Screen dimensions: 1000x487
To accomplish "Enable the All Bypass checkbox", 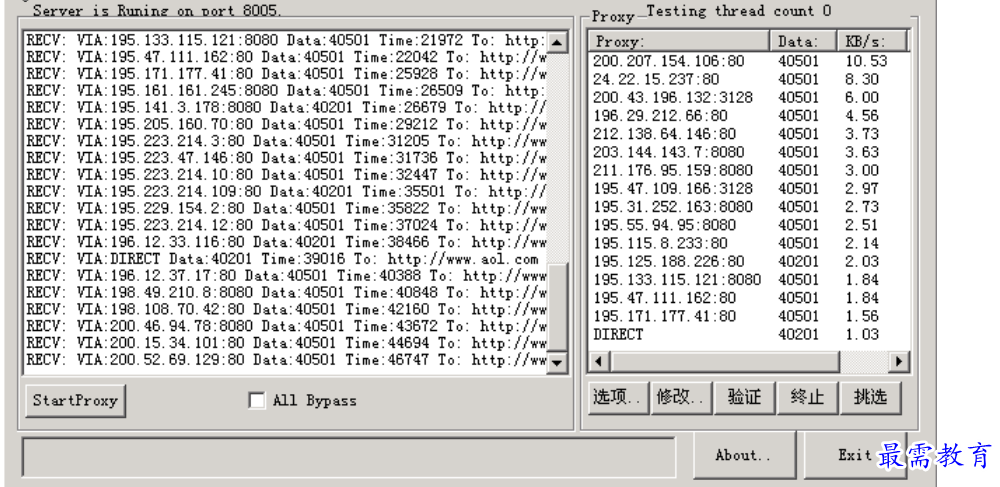I will tap(256, 400).
